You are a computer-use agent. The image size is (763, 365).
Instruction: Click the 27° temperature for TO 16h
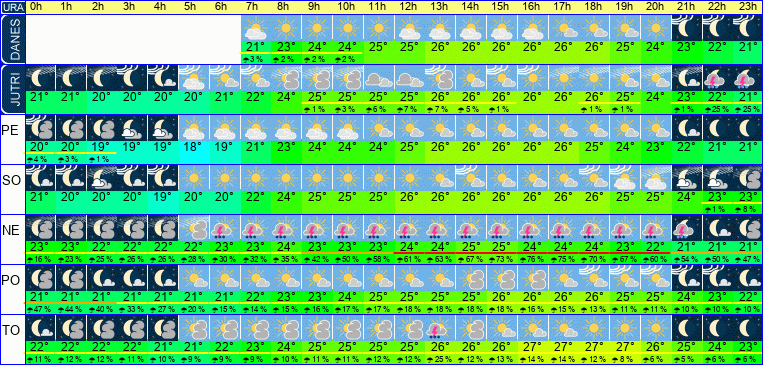pyautogui.click(x=532, y=348)
